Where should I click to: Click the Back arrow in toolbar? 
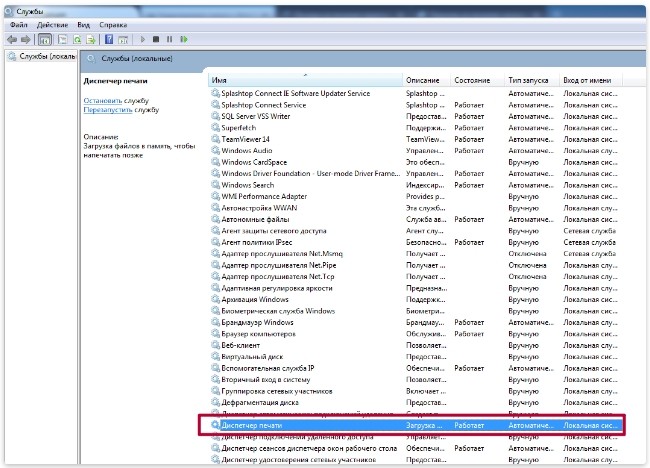click(x=12, y=39)
